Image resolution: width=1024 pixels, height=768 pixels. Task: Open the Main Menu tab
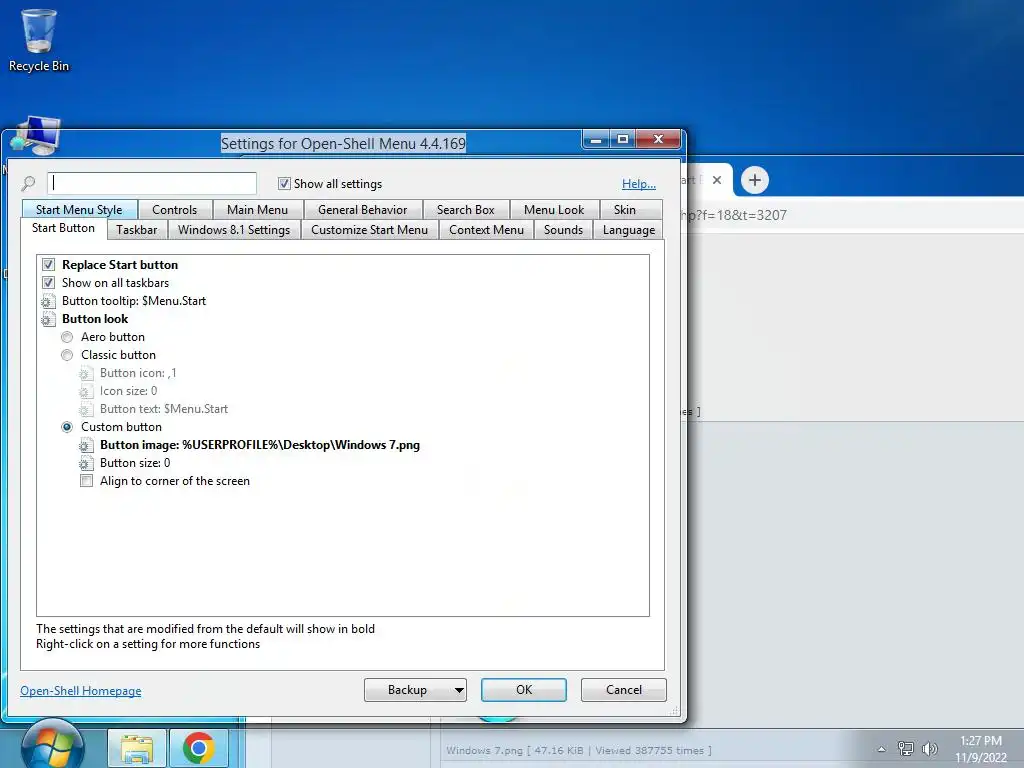(x=257, y=210)
